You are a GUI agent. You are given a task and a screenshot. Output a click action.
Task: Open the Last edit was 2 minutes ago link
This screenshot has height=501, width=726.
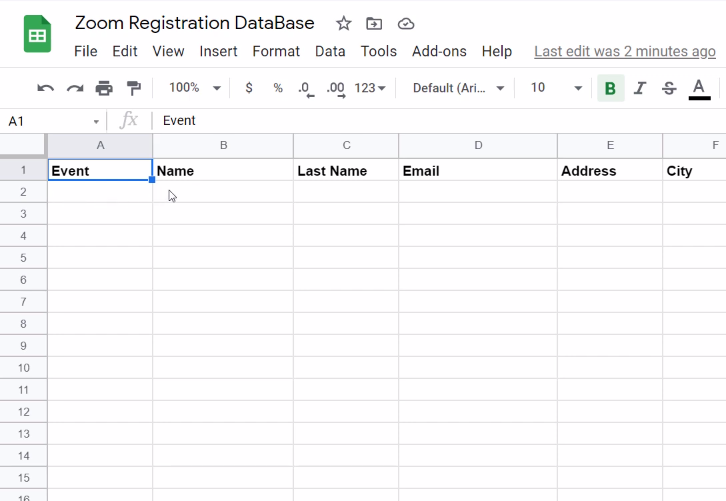point(625,51)
